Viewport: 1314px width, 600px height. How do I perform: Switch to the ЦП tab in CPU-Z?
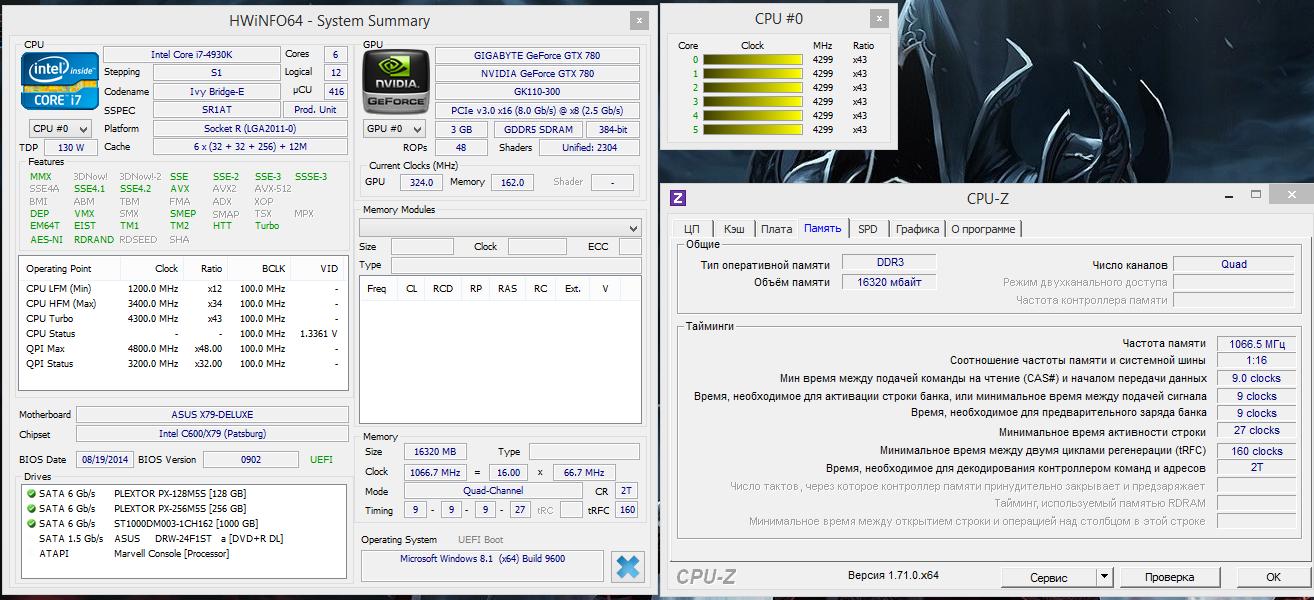point(692,229)
